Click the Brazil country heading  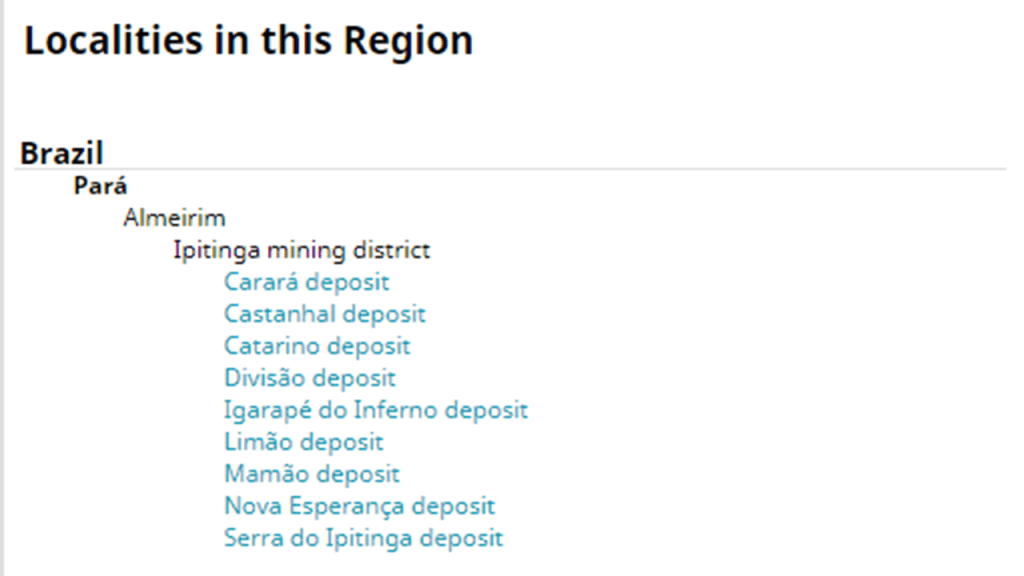tap(62, 154)
